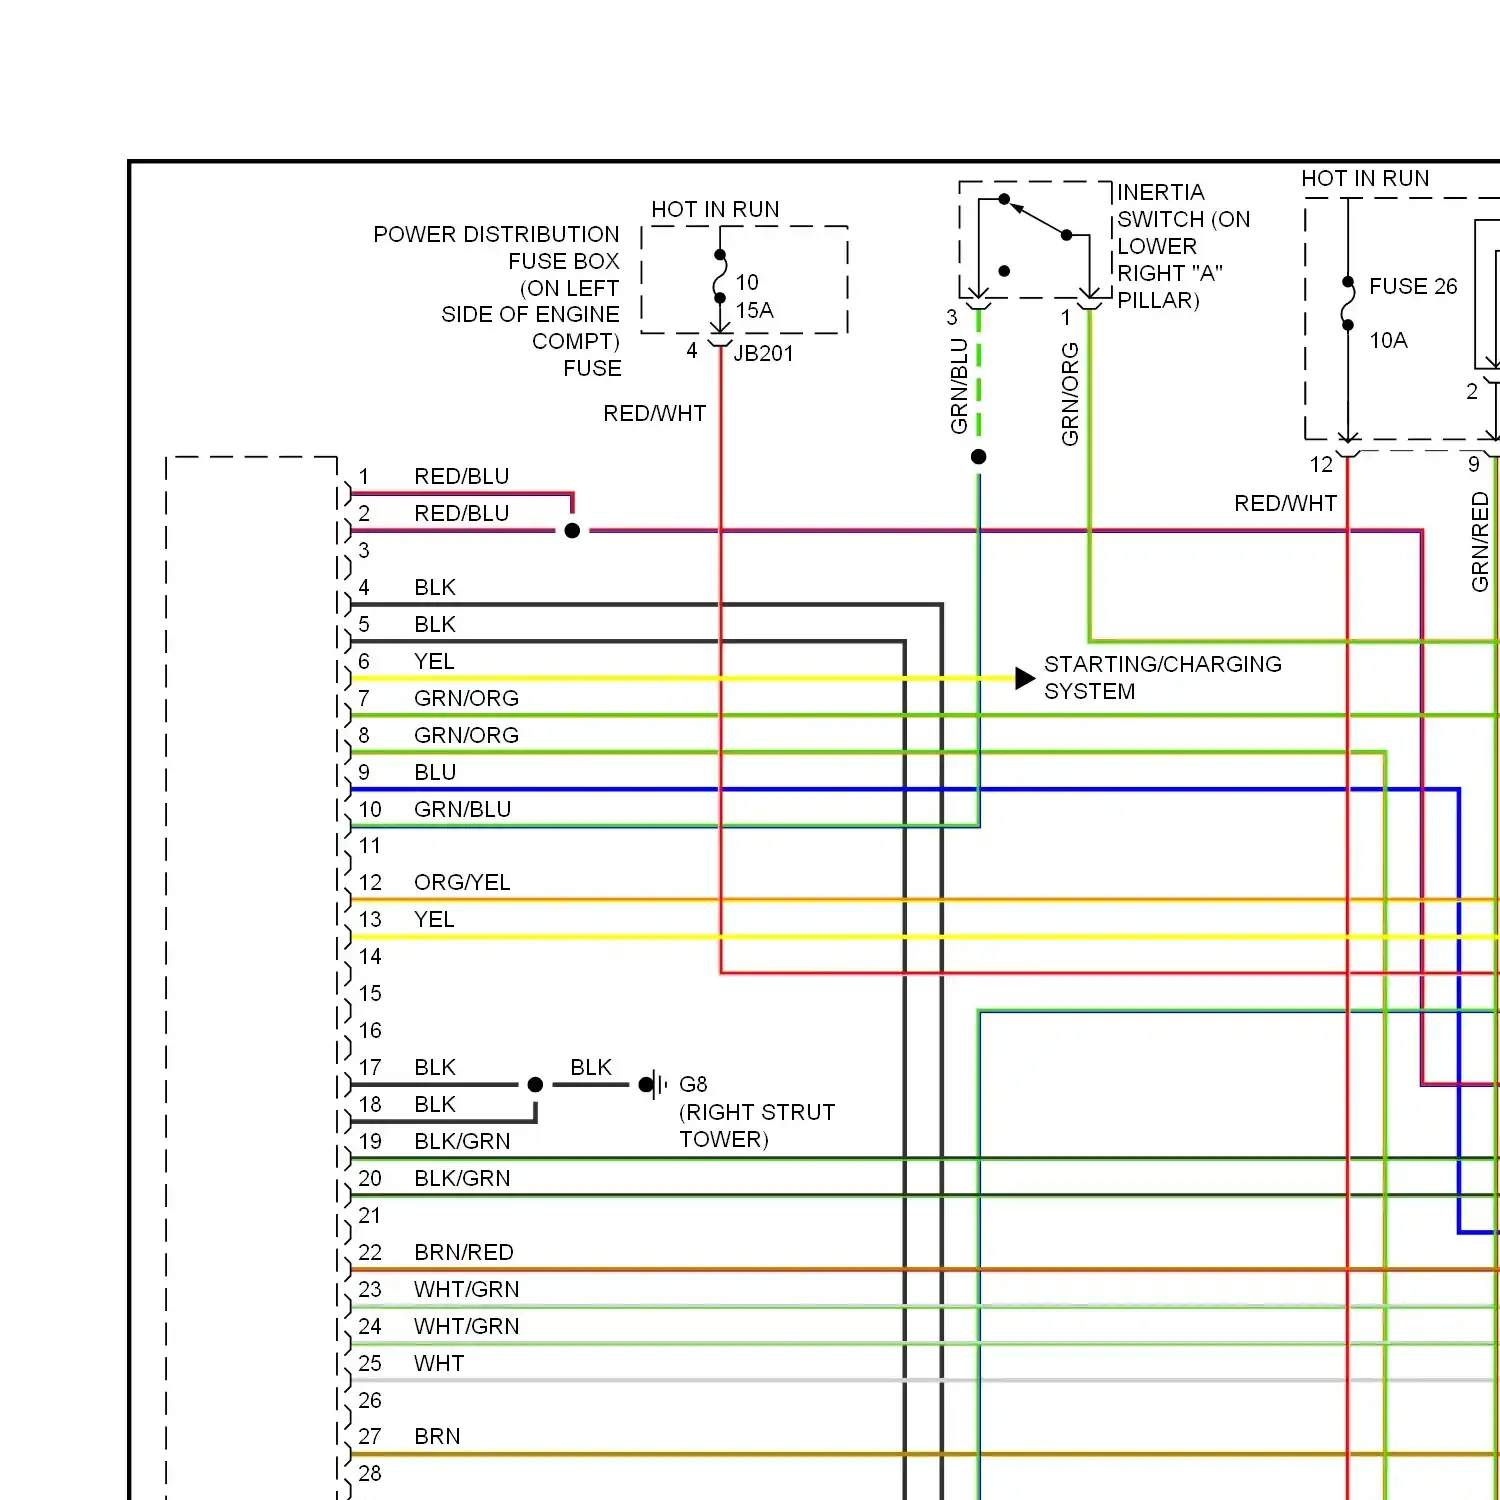Click pin 7 'GRN/ORG' label

[x=467, y=698]
